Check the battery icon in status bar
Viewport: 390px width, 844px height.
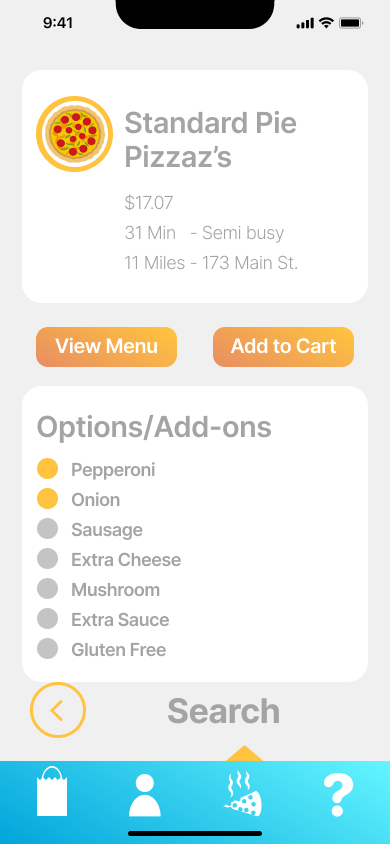351,23
